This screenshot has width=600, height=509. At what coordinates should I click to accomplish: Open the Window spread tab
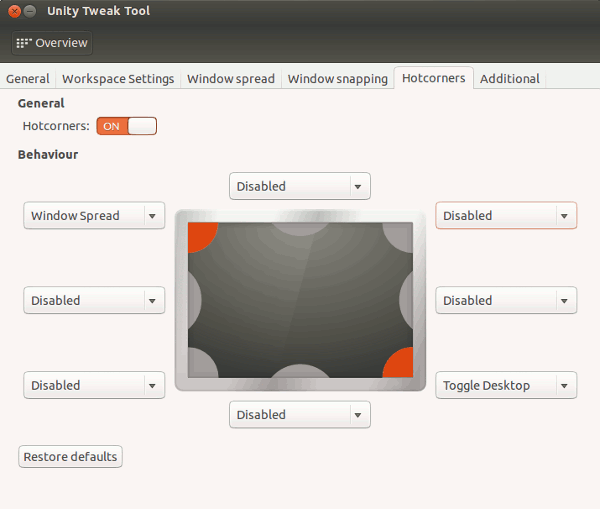coord(231,78)
